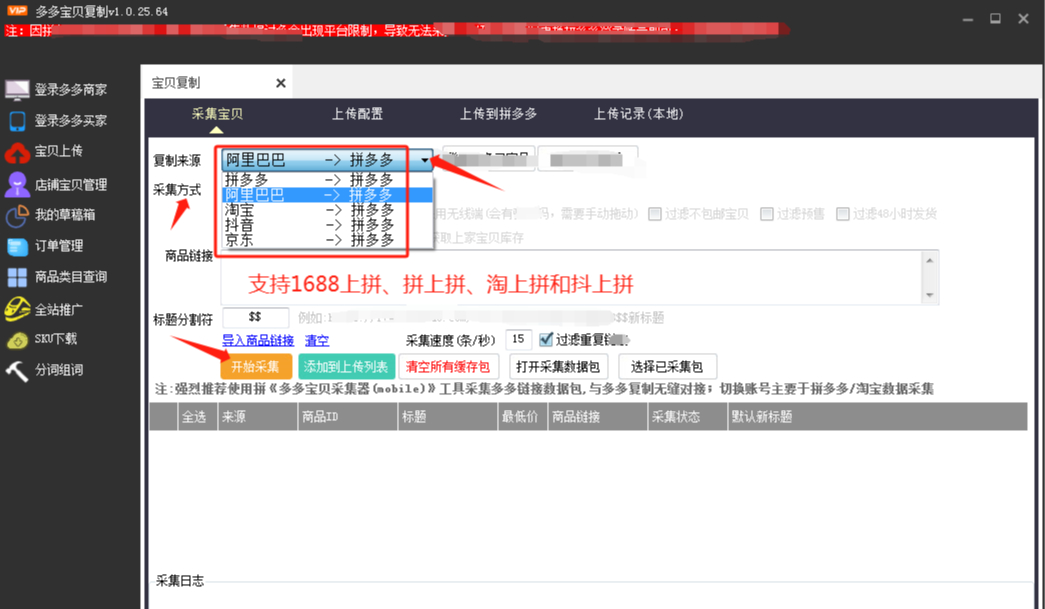
Task: Click the 全选 column header
Action: 198,416
